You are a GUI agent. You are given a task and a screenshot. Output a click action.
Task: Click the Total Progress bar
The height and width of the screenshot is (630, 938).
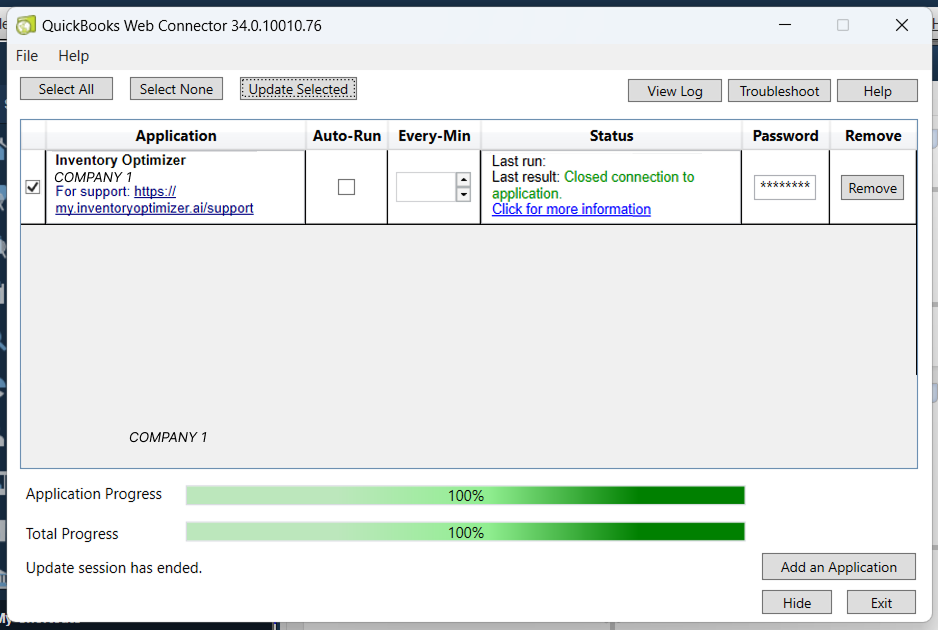[x=465, y=532]
